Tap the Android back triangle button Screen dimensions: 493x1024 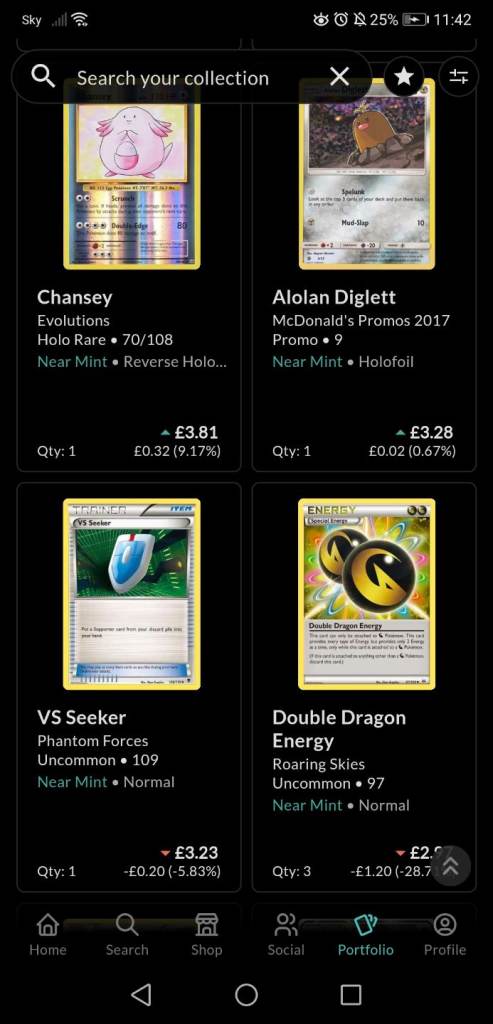pyautogui.click(x=141, y=995)
